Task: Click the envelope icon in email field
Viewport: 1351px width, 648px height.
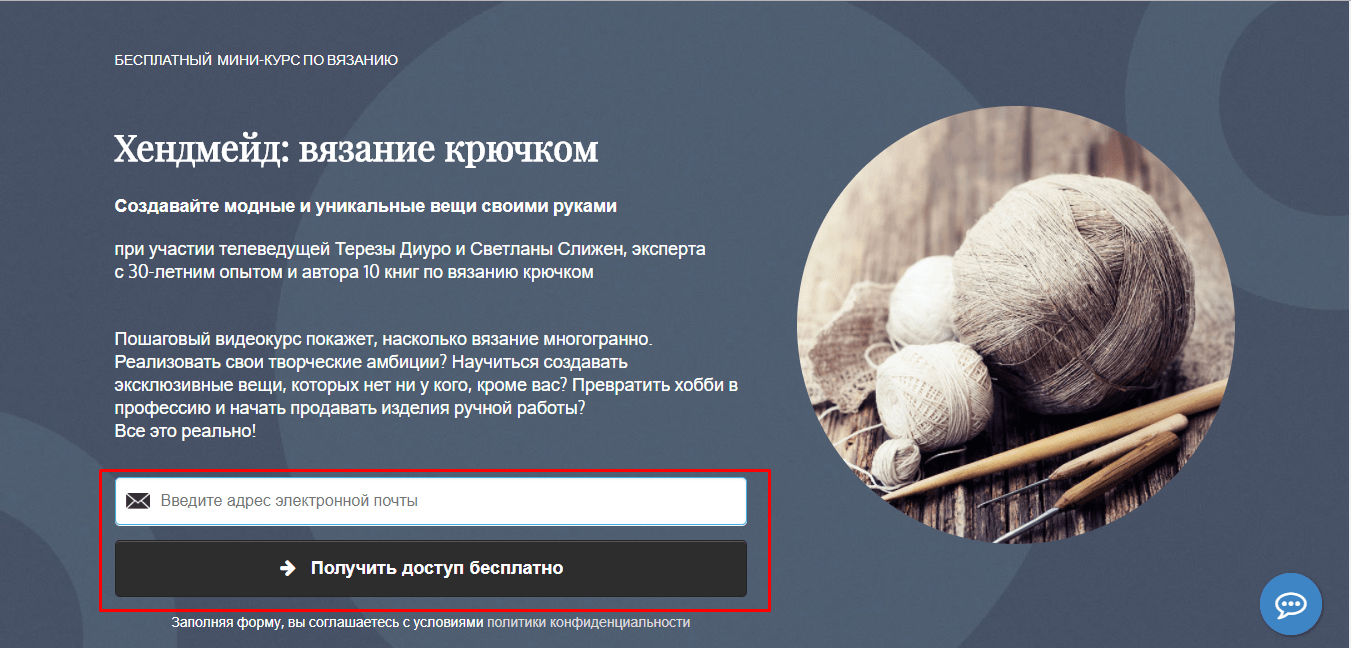Action: pos(138,501)
